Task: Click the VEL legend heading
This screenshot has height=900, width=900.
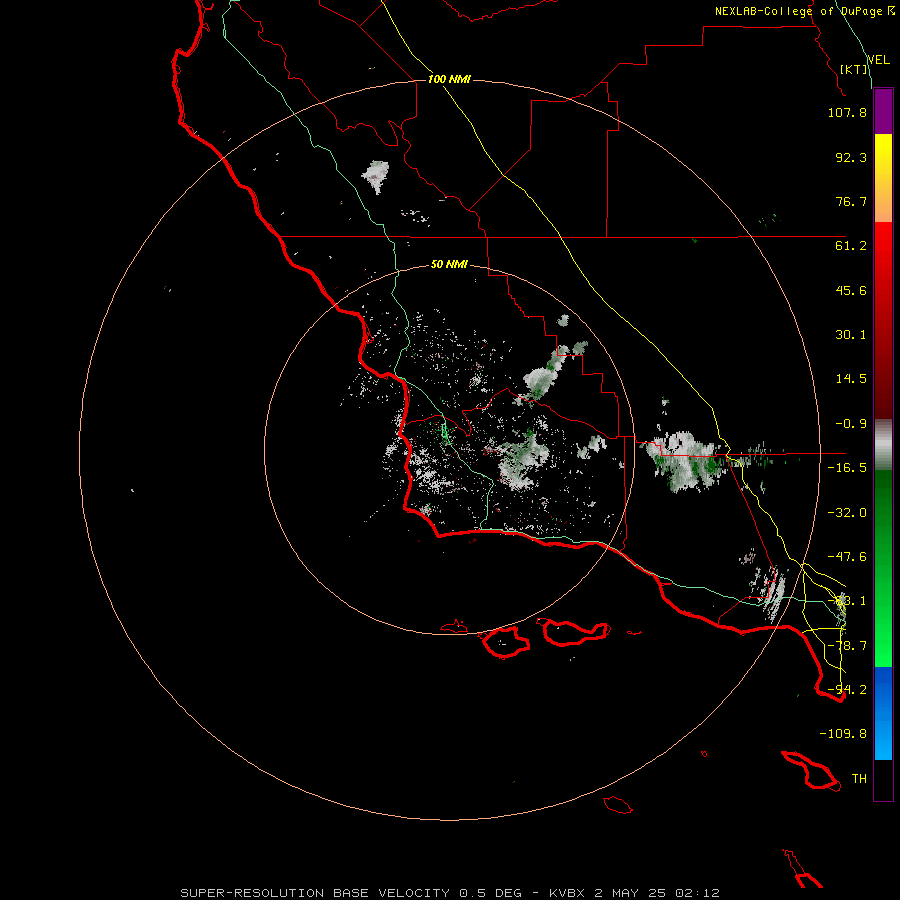Action: tap(878, 59)
